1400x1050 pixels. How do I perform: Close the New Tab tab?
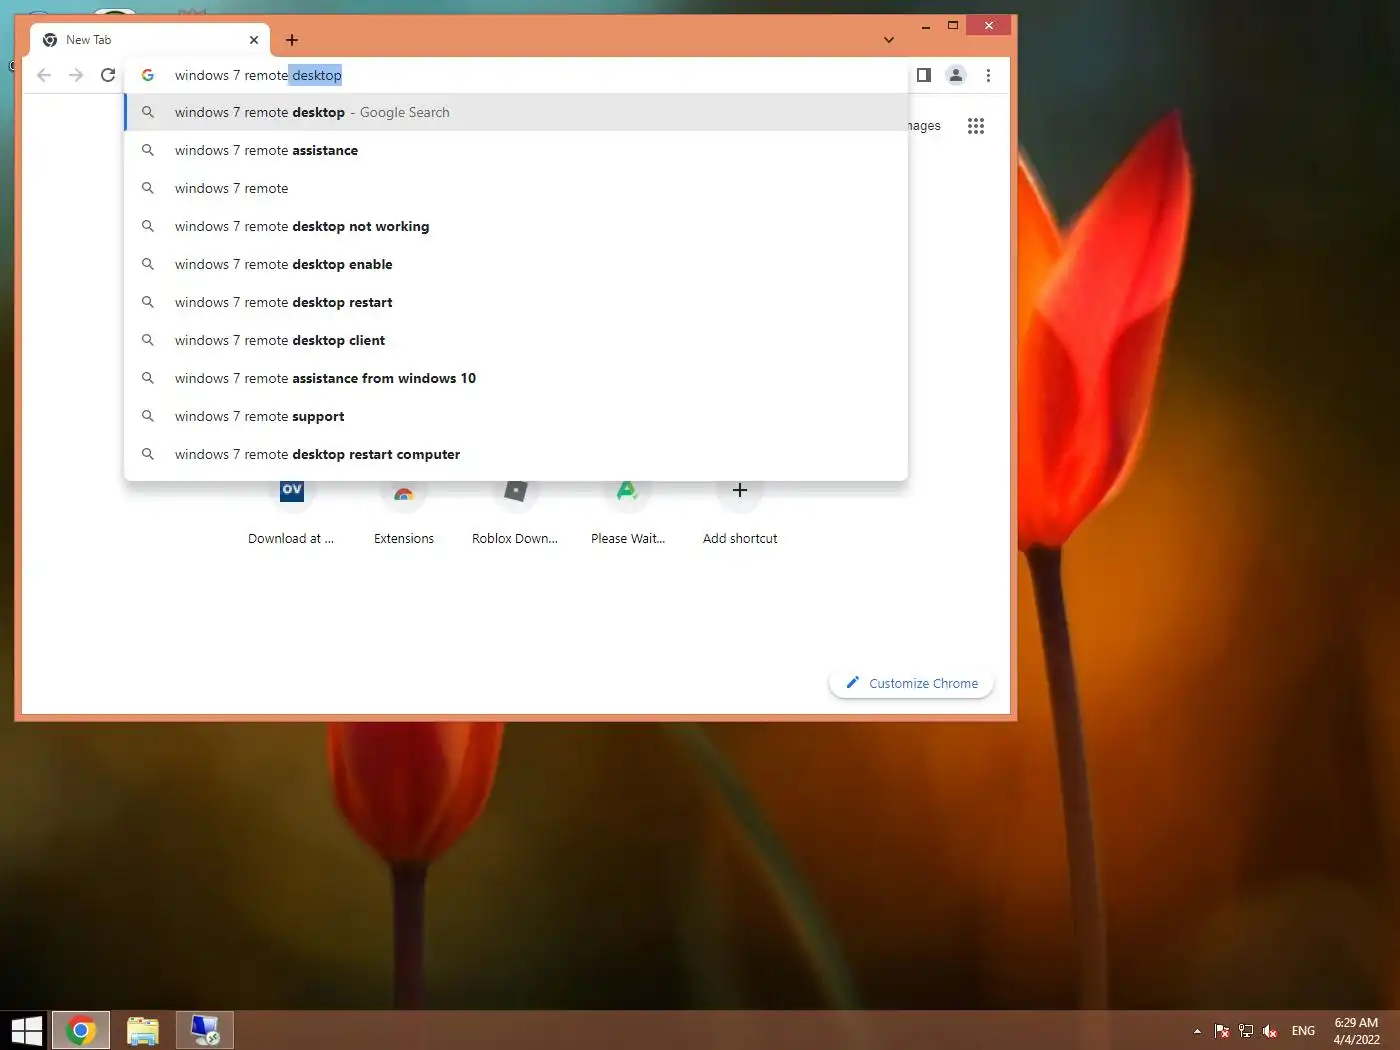click(254, 40)
